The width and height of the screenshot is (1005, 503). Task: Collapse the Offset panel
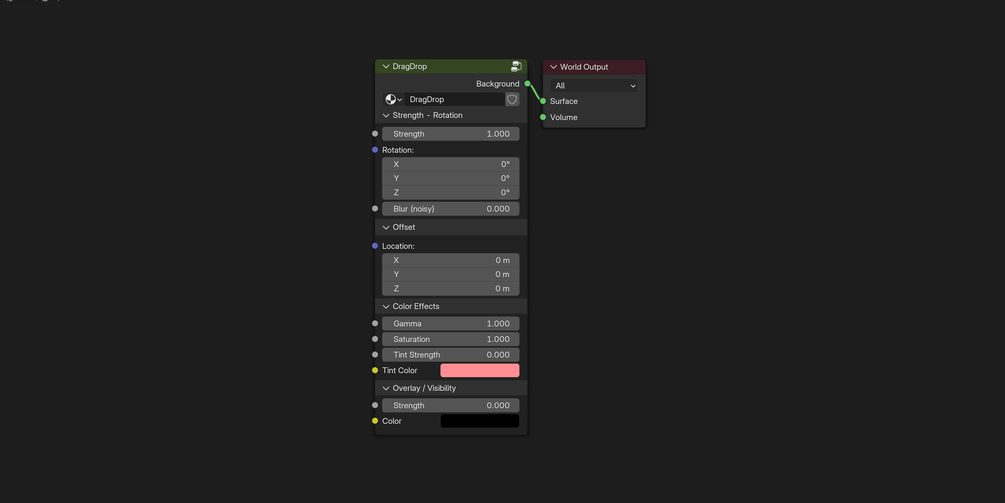coord(386,227)
